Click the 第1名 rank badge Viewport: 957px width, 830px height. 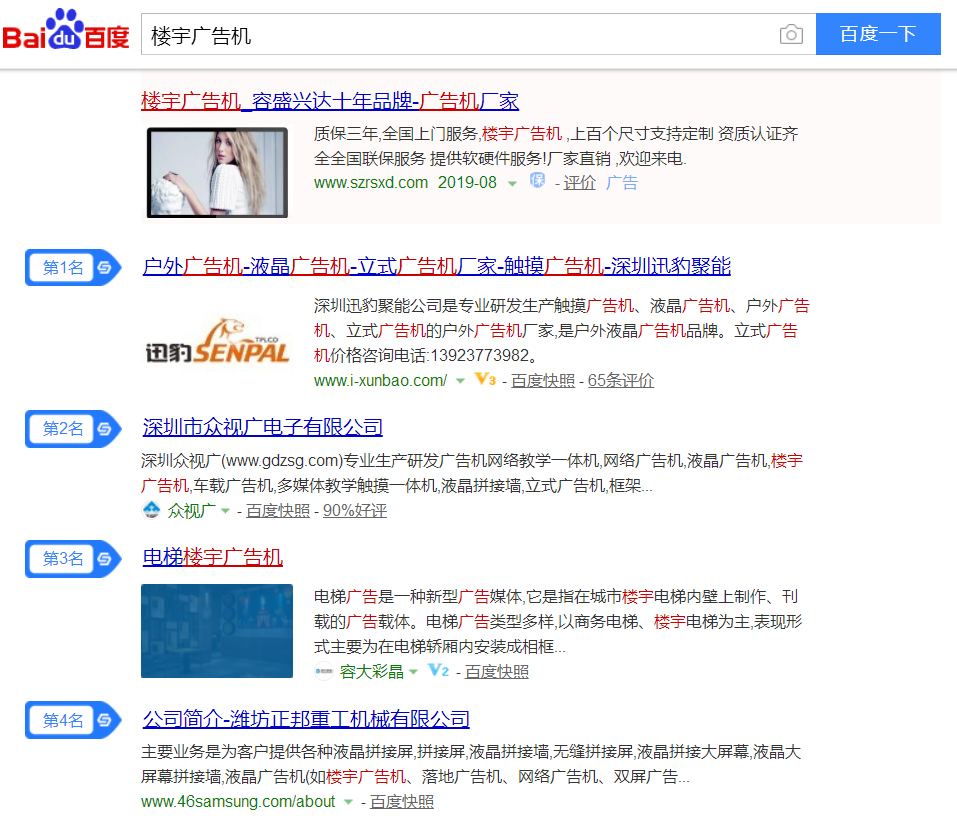click(73, 267)
